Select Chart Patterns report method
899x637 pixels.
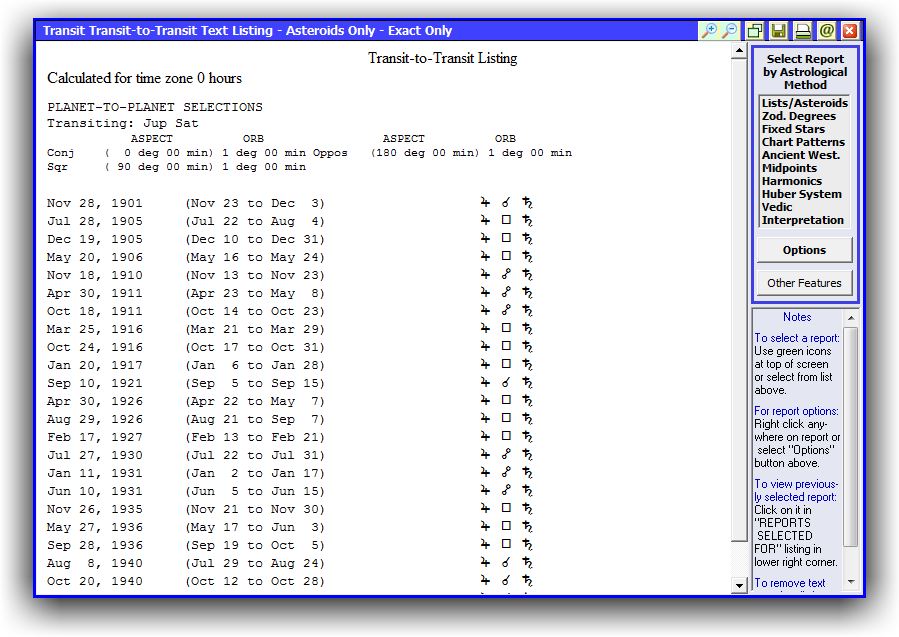coord(803,142)
